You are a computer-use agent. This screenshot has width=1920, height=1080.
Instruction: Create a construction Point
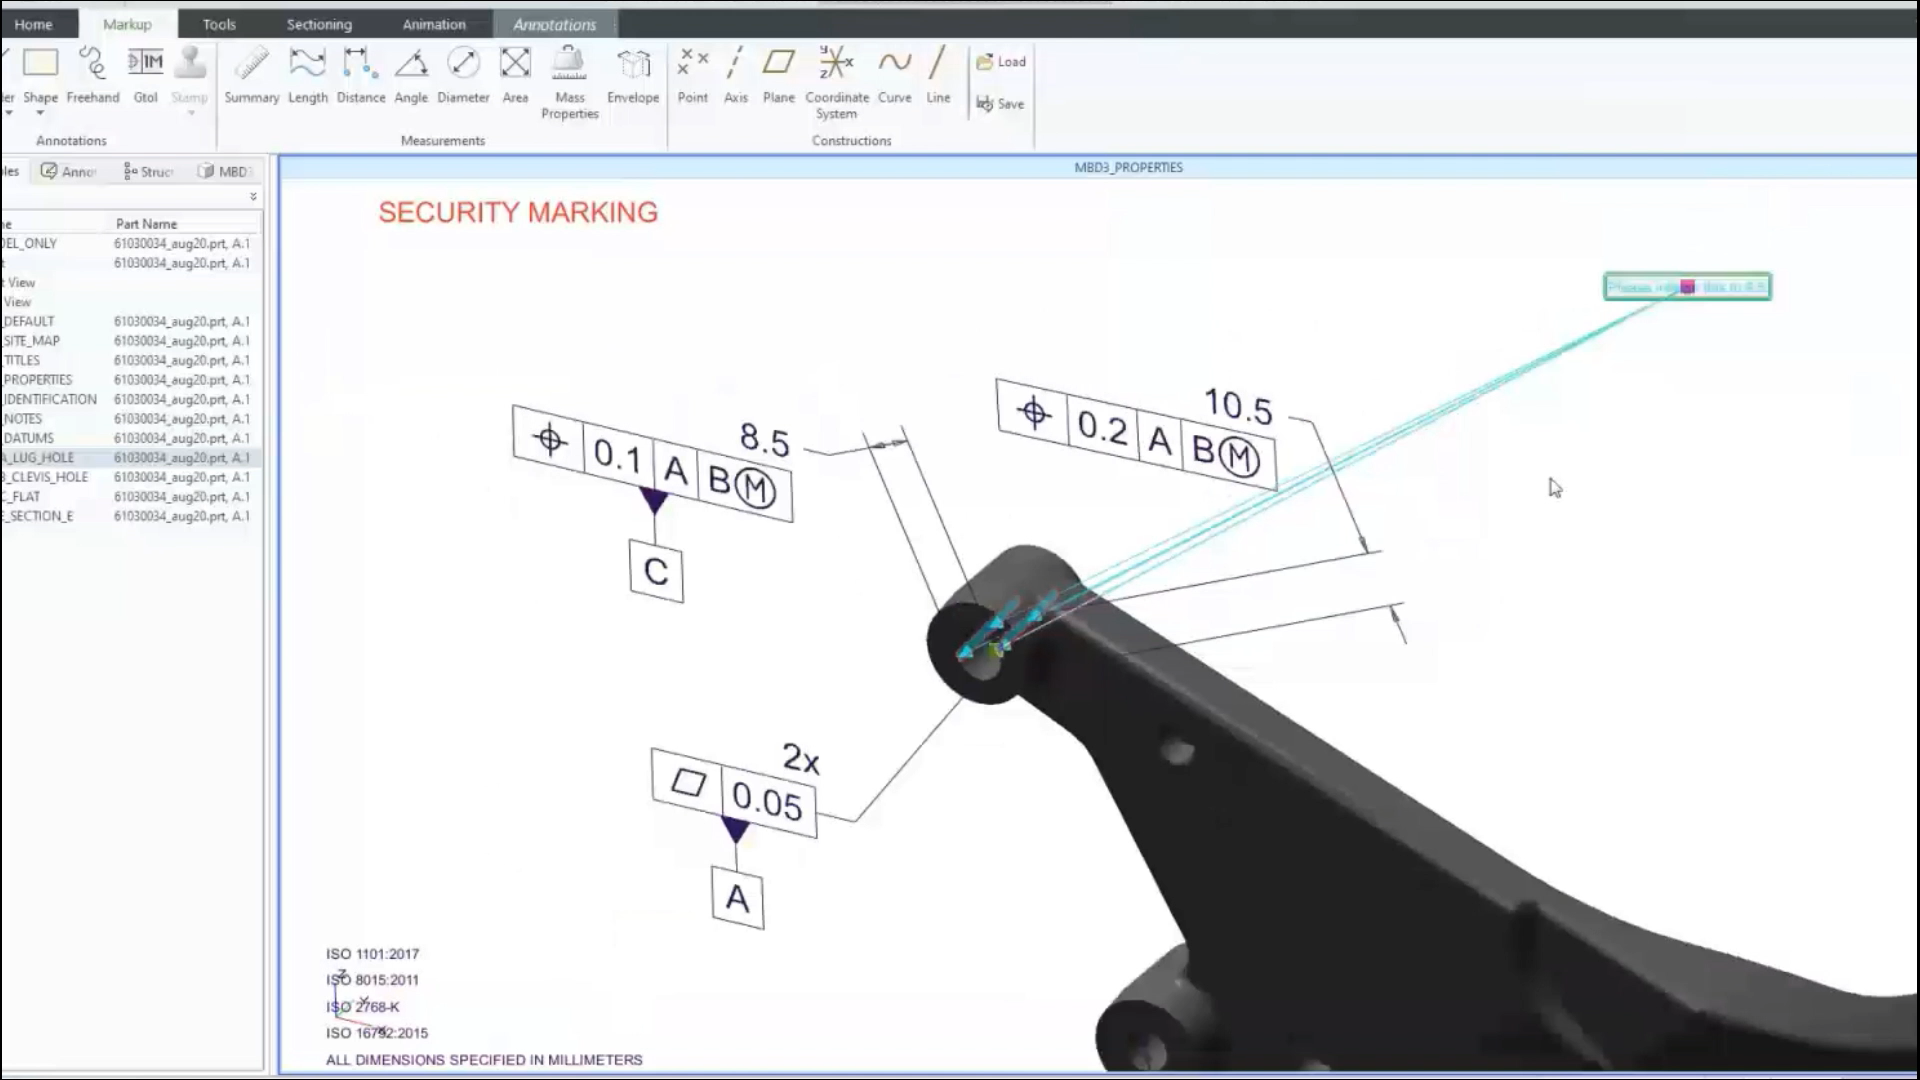click(692, 75)
